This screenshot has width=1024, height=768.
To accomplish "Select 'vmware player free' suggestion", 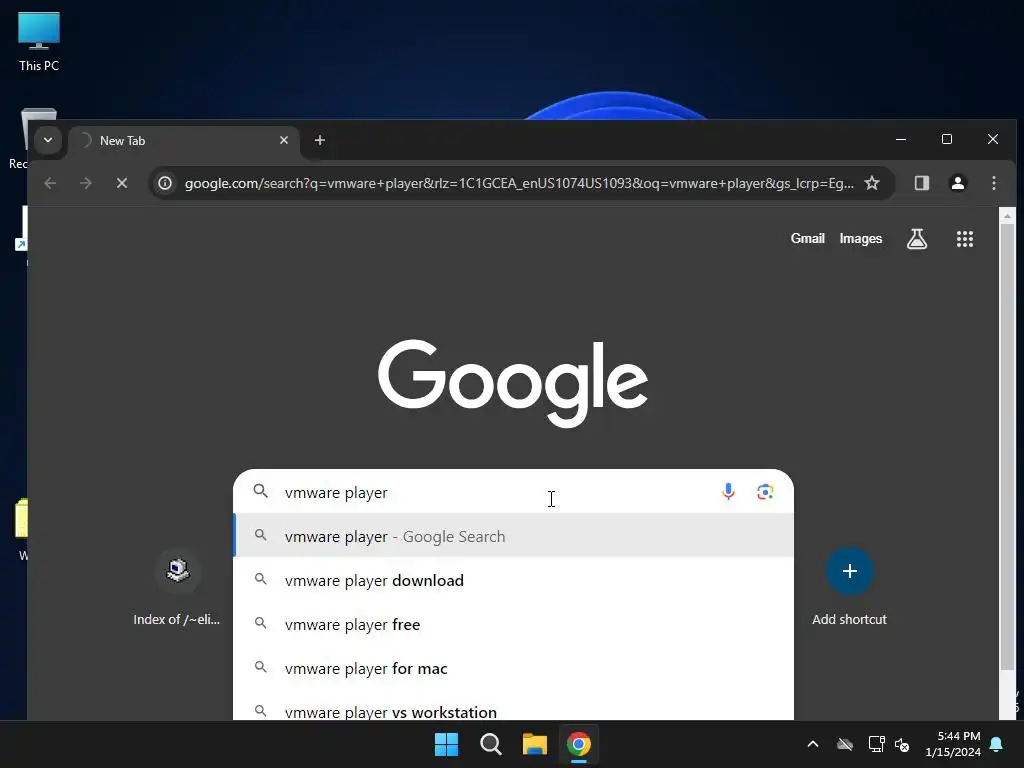I will point(514,624).
